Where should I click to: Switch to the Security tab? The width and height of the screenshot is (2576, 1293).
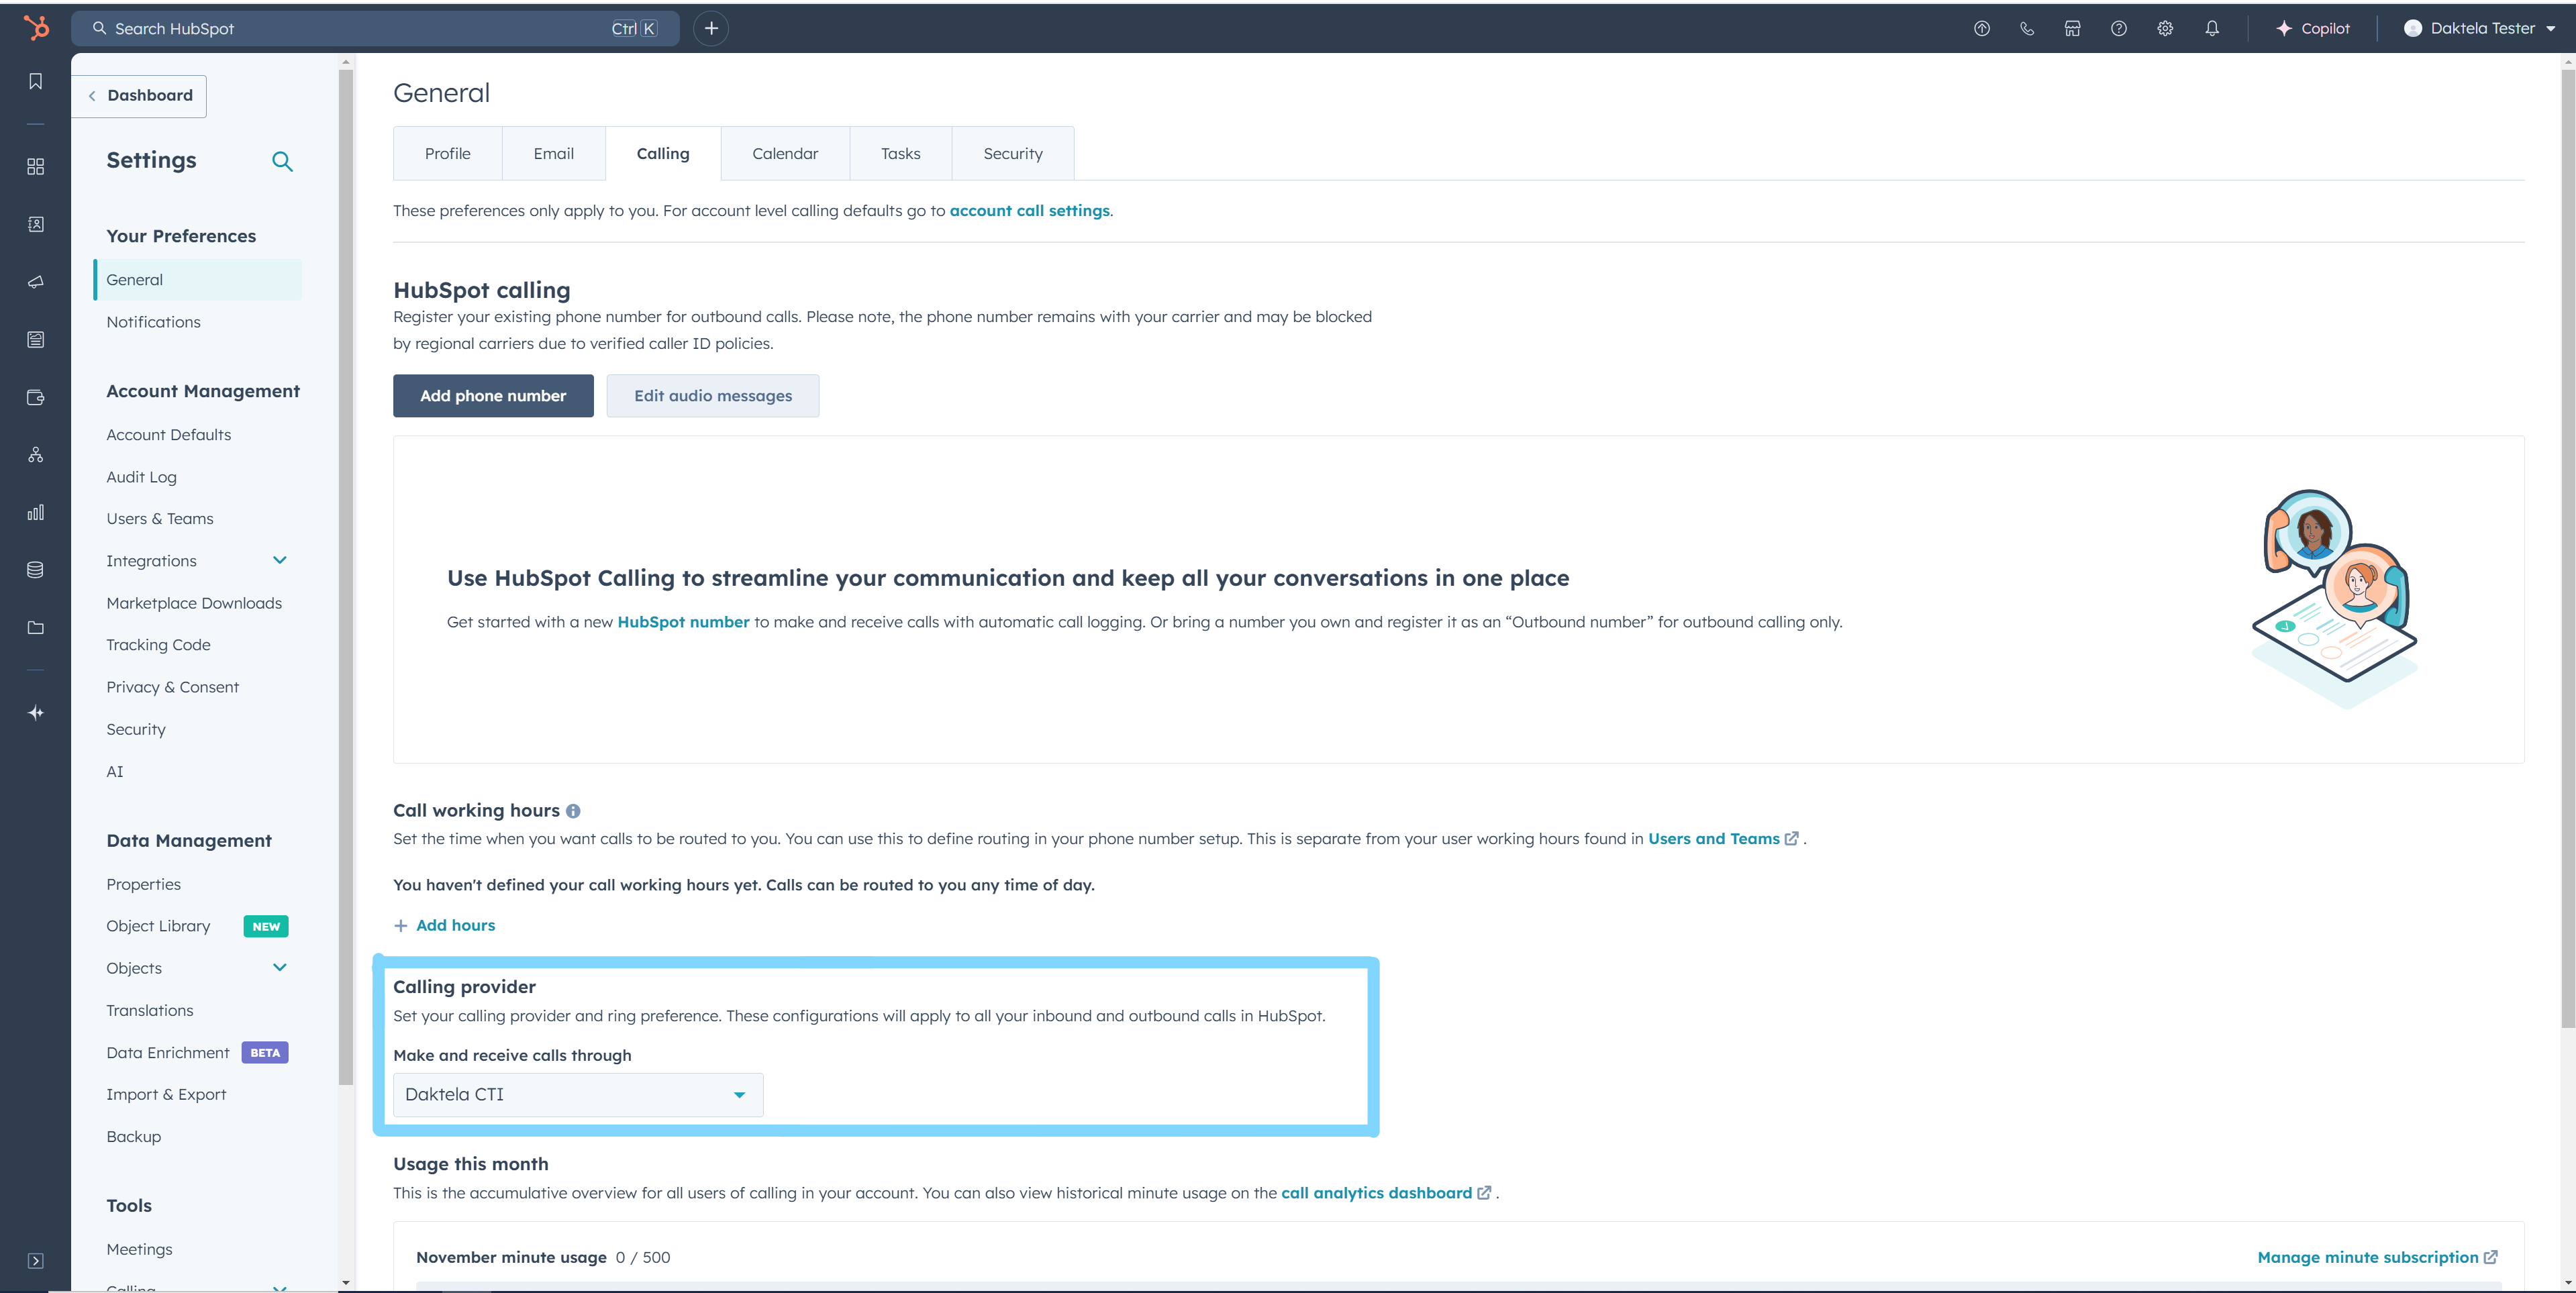[x=1012, y=154]
